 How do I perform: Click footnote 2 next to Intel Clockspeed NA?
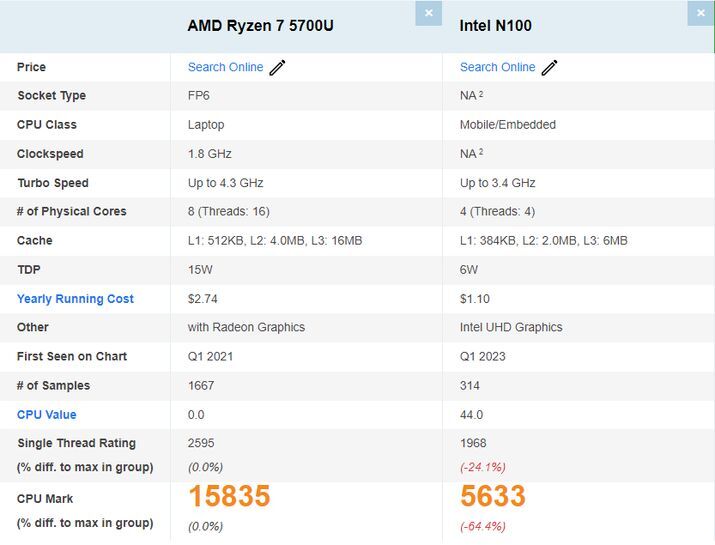click(481, 152)
